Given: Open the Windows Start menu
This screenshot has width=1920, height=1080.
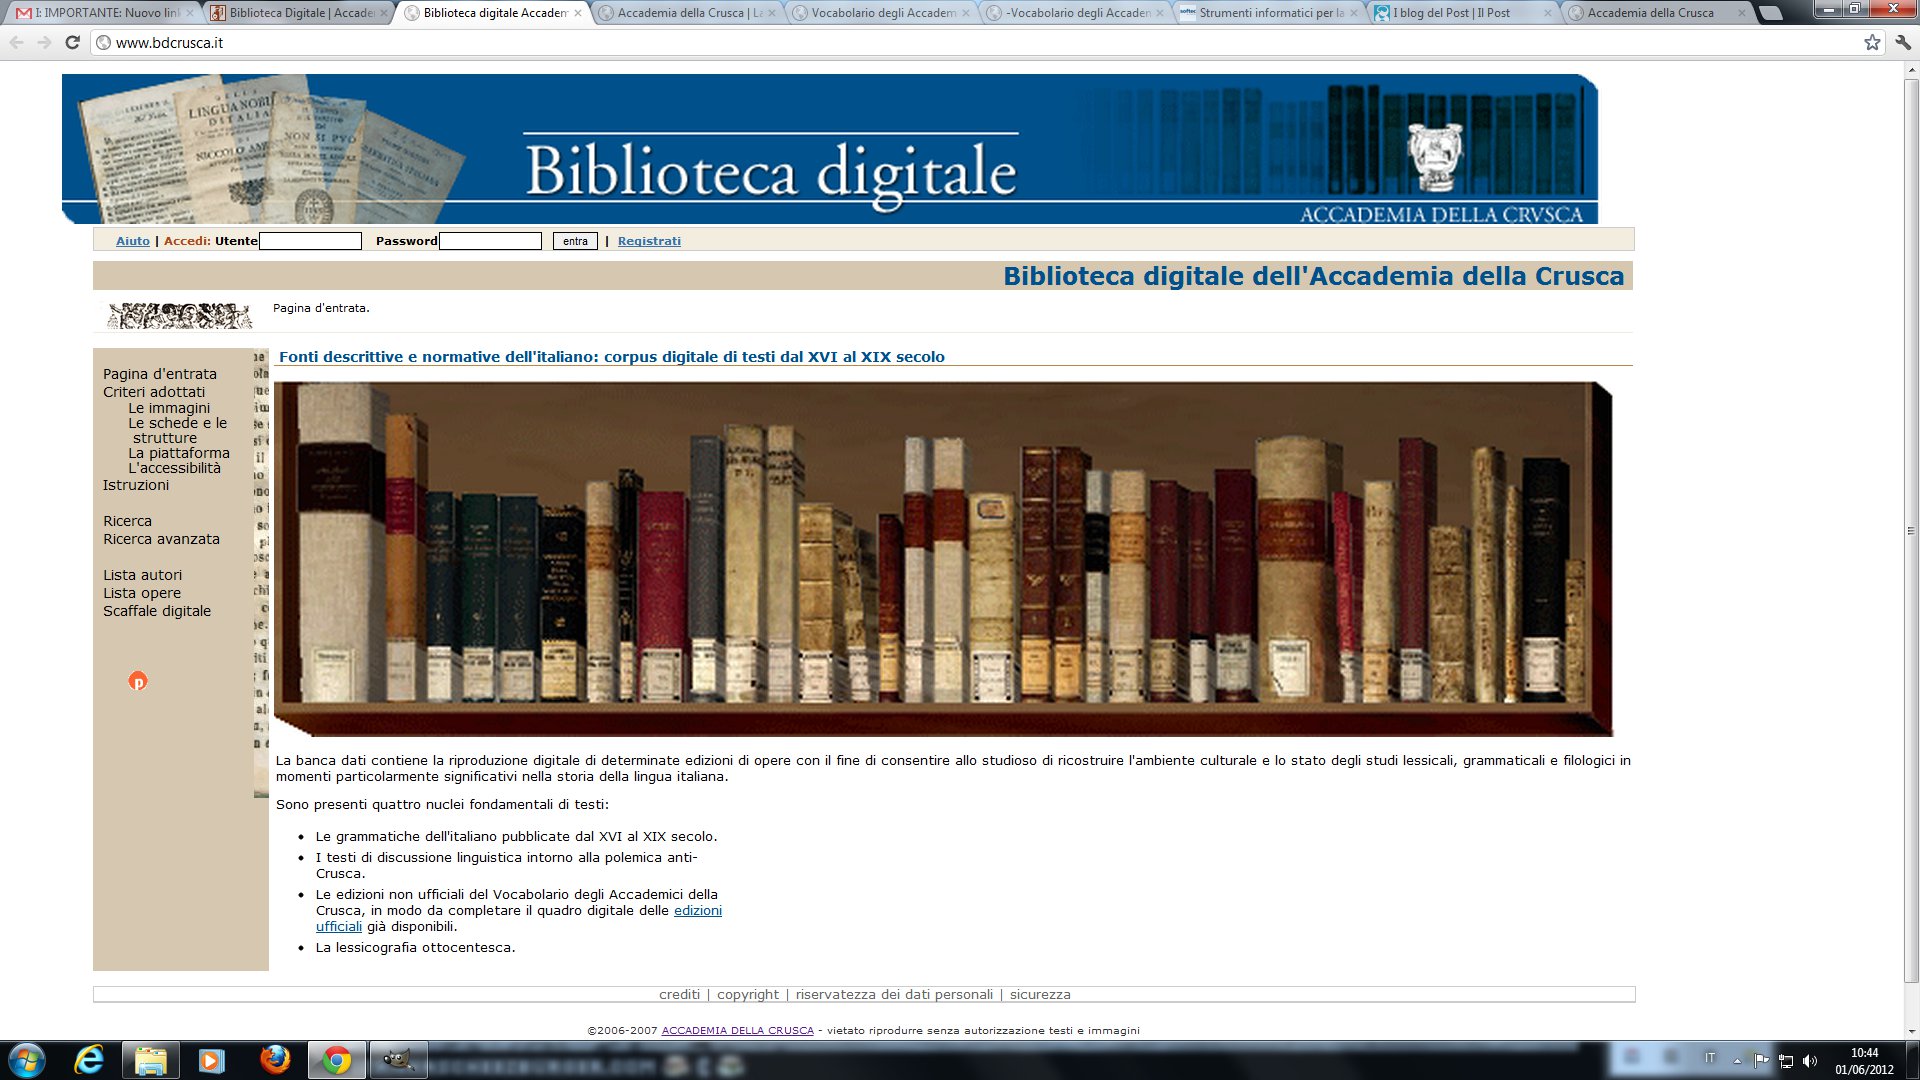Looking at the screenshot, I should click(27, 1060).
